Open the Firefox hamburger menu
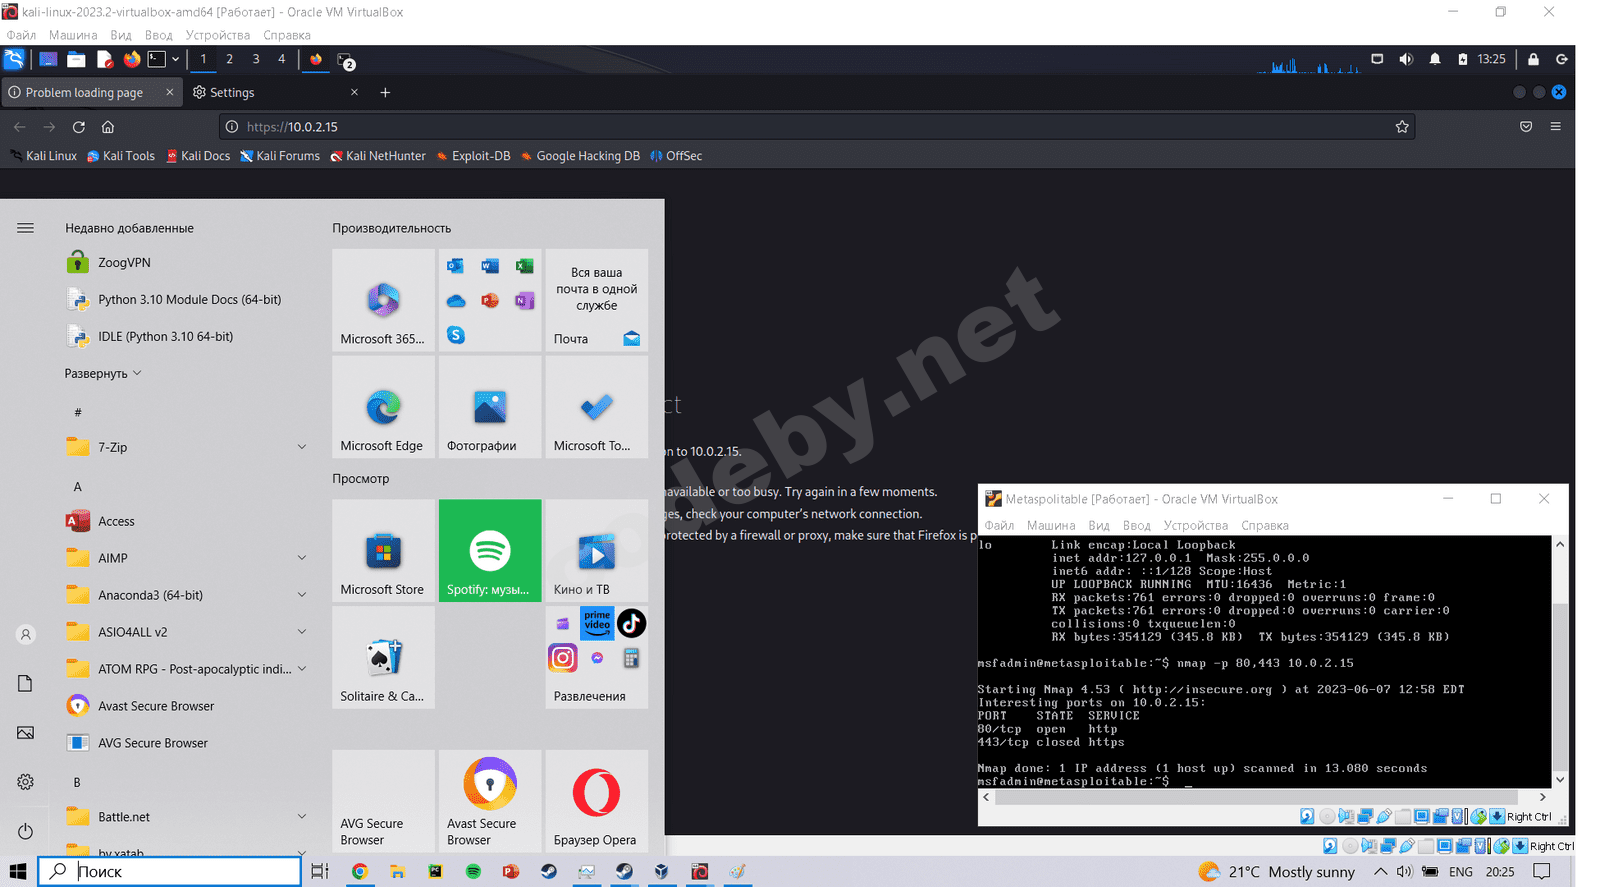Screen dimensions: 1600x887 point(1555,127)
